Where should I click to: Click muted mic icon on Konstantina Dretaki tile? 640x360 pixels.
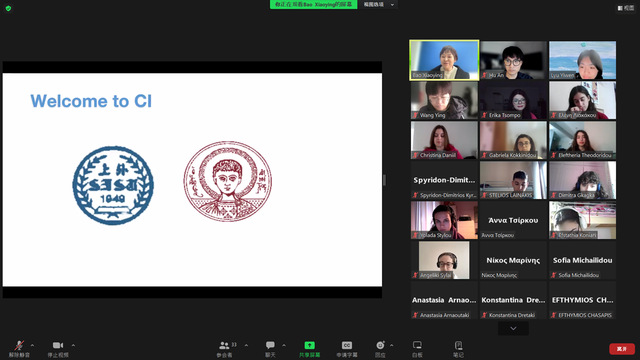tap(484, 315)
